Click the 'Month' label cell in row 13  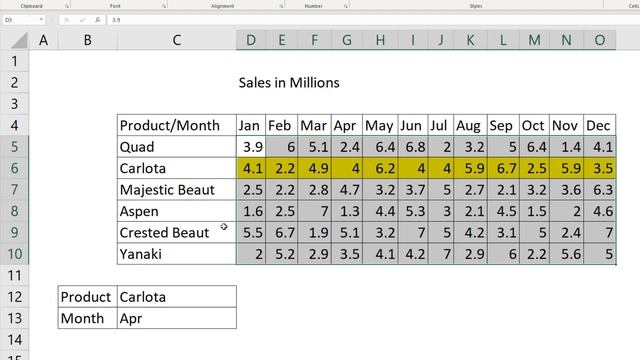coord(87,318)
